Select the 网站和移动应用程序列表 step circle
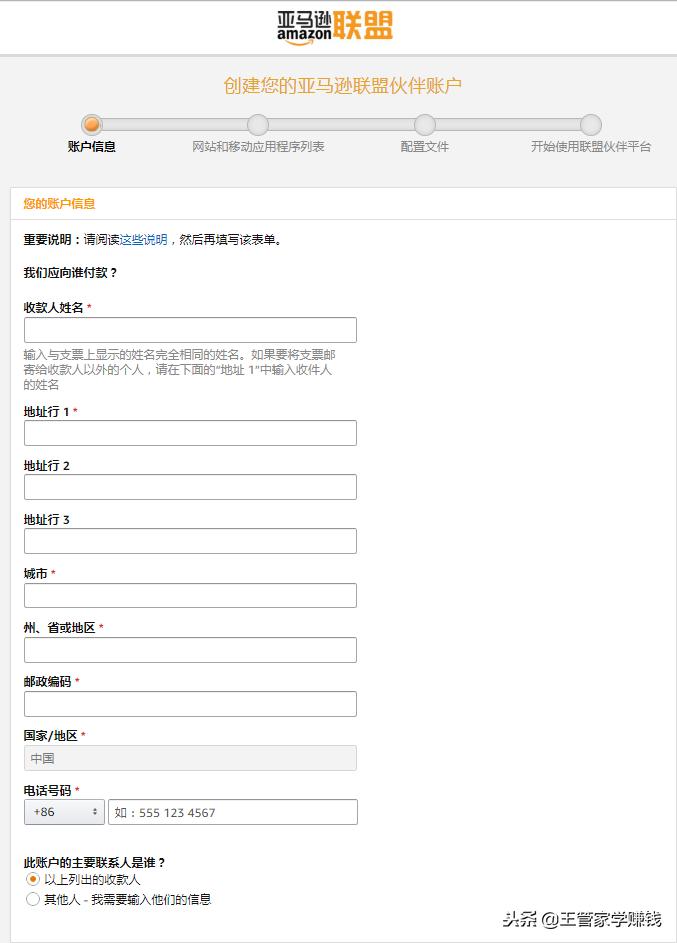The image size is (677, 943). (x=258, y=124)
